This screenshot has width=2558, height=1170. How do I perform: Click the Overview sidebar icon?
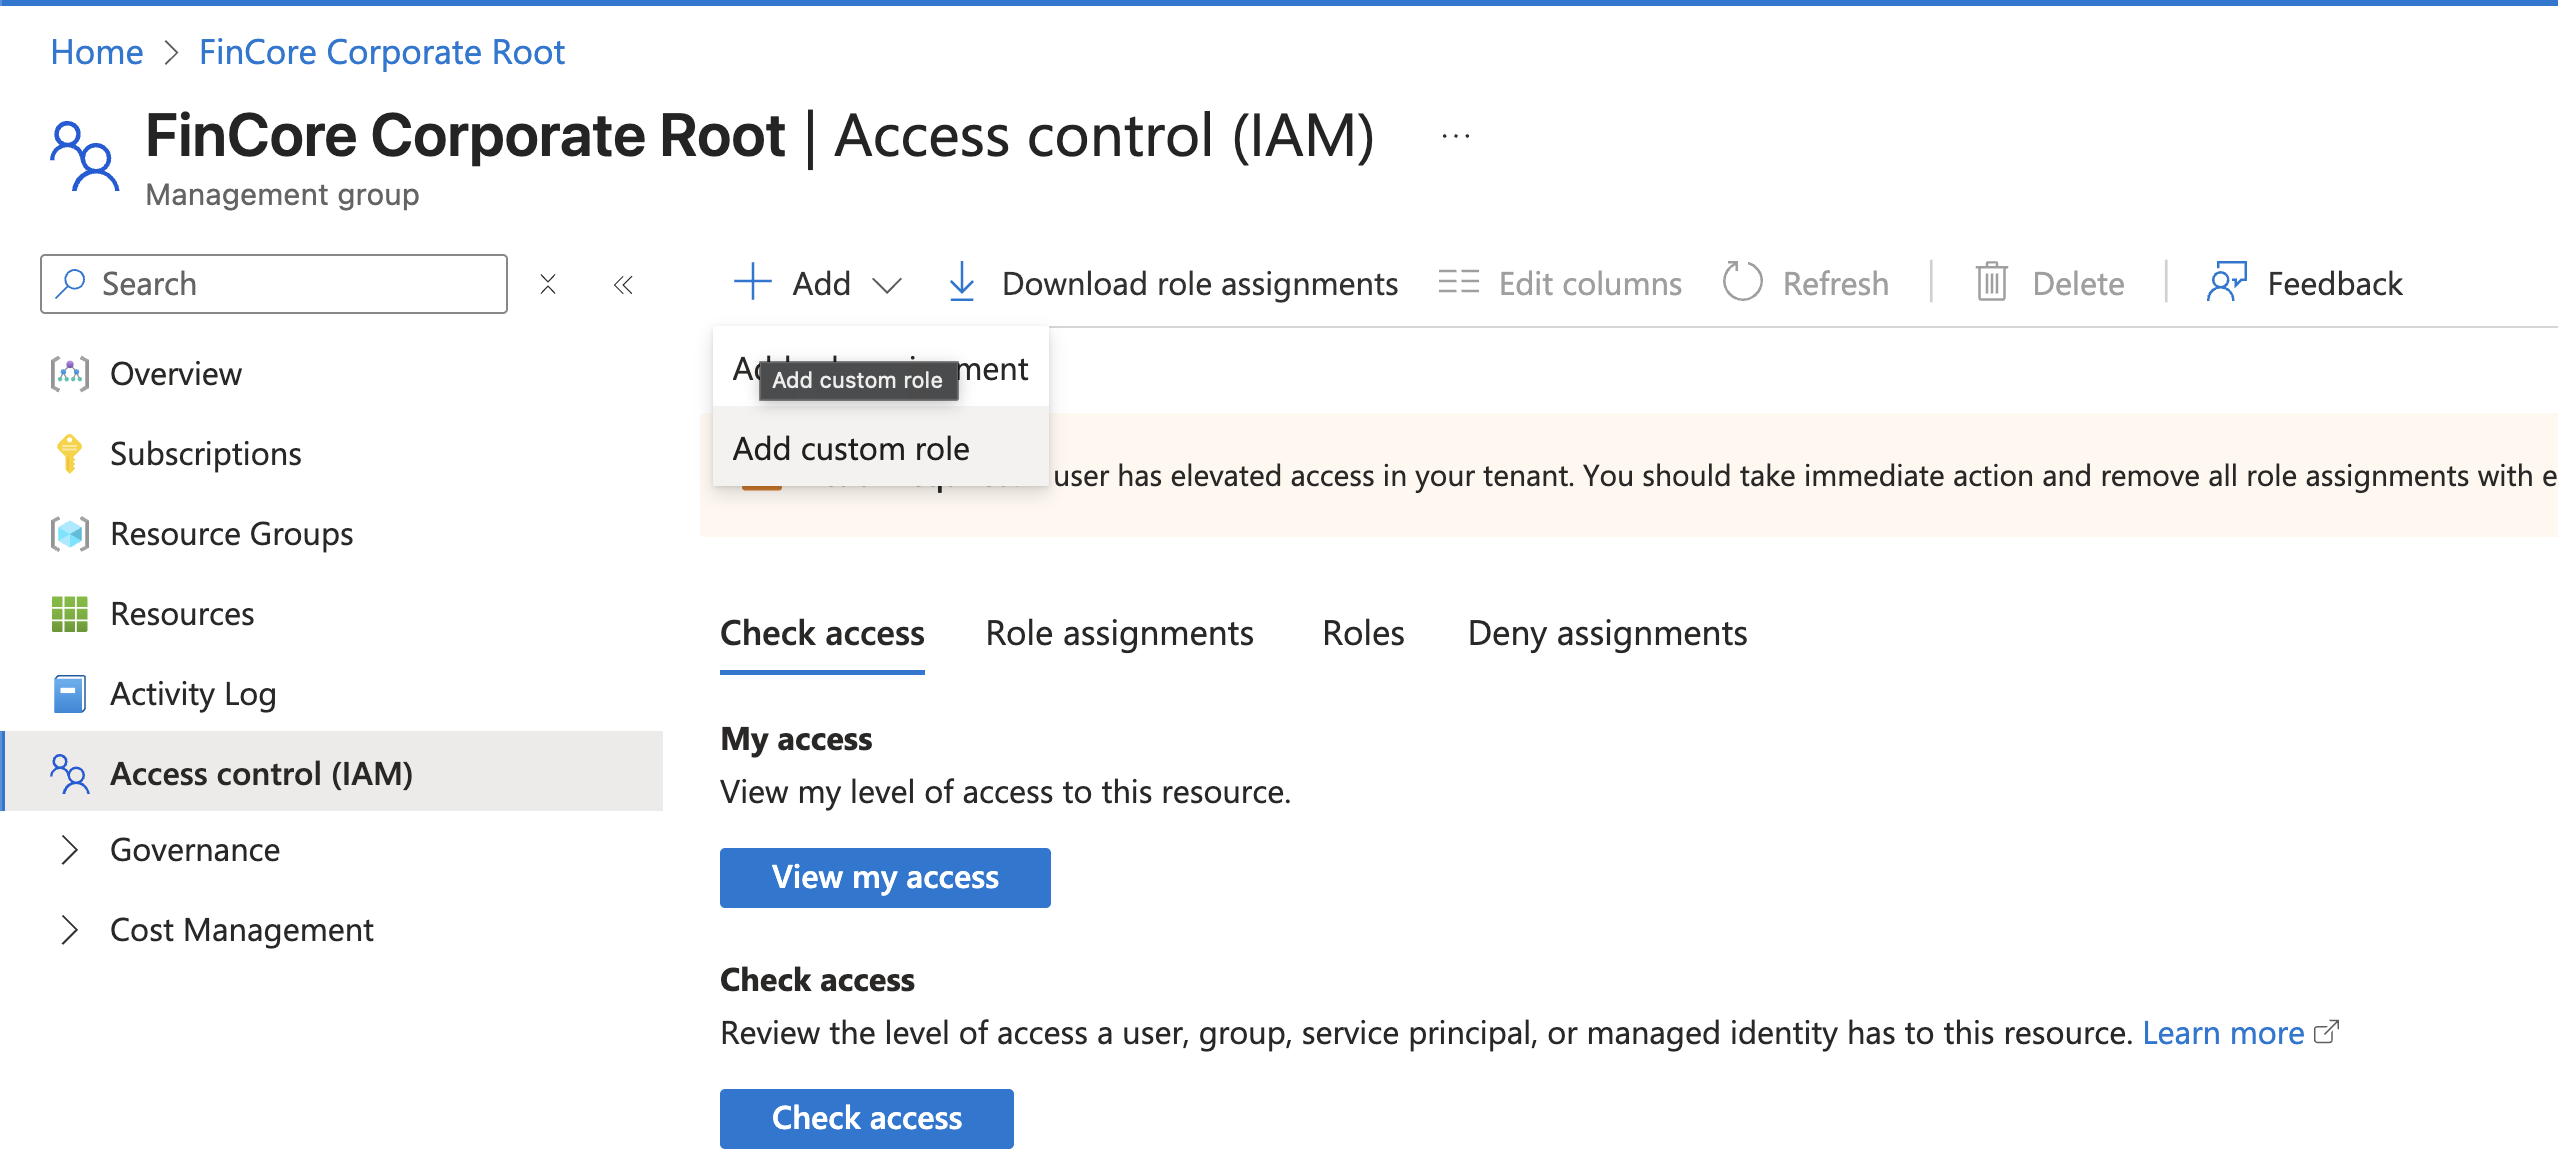tap(69, 374)
